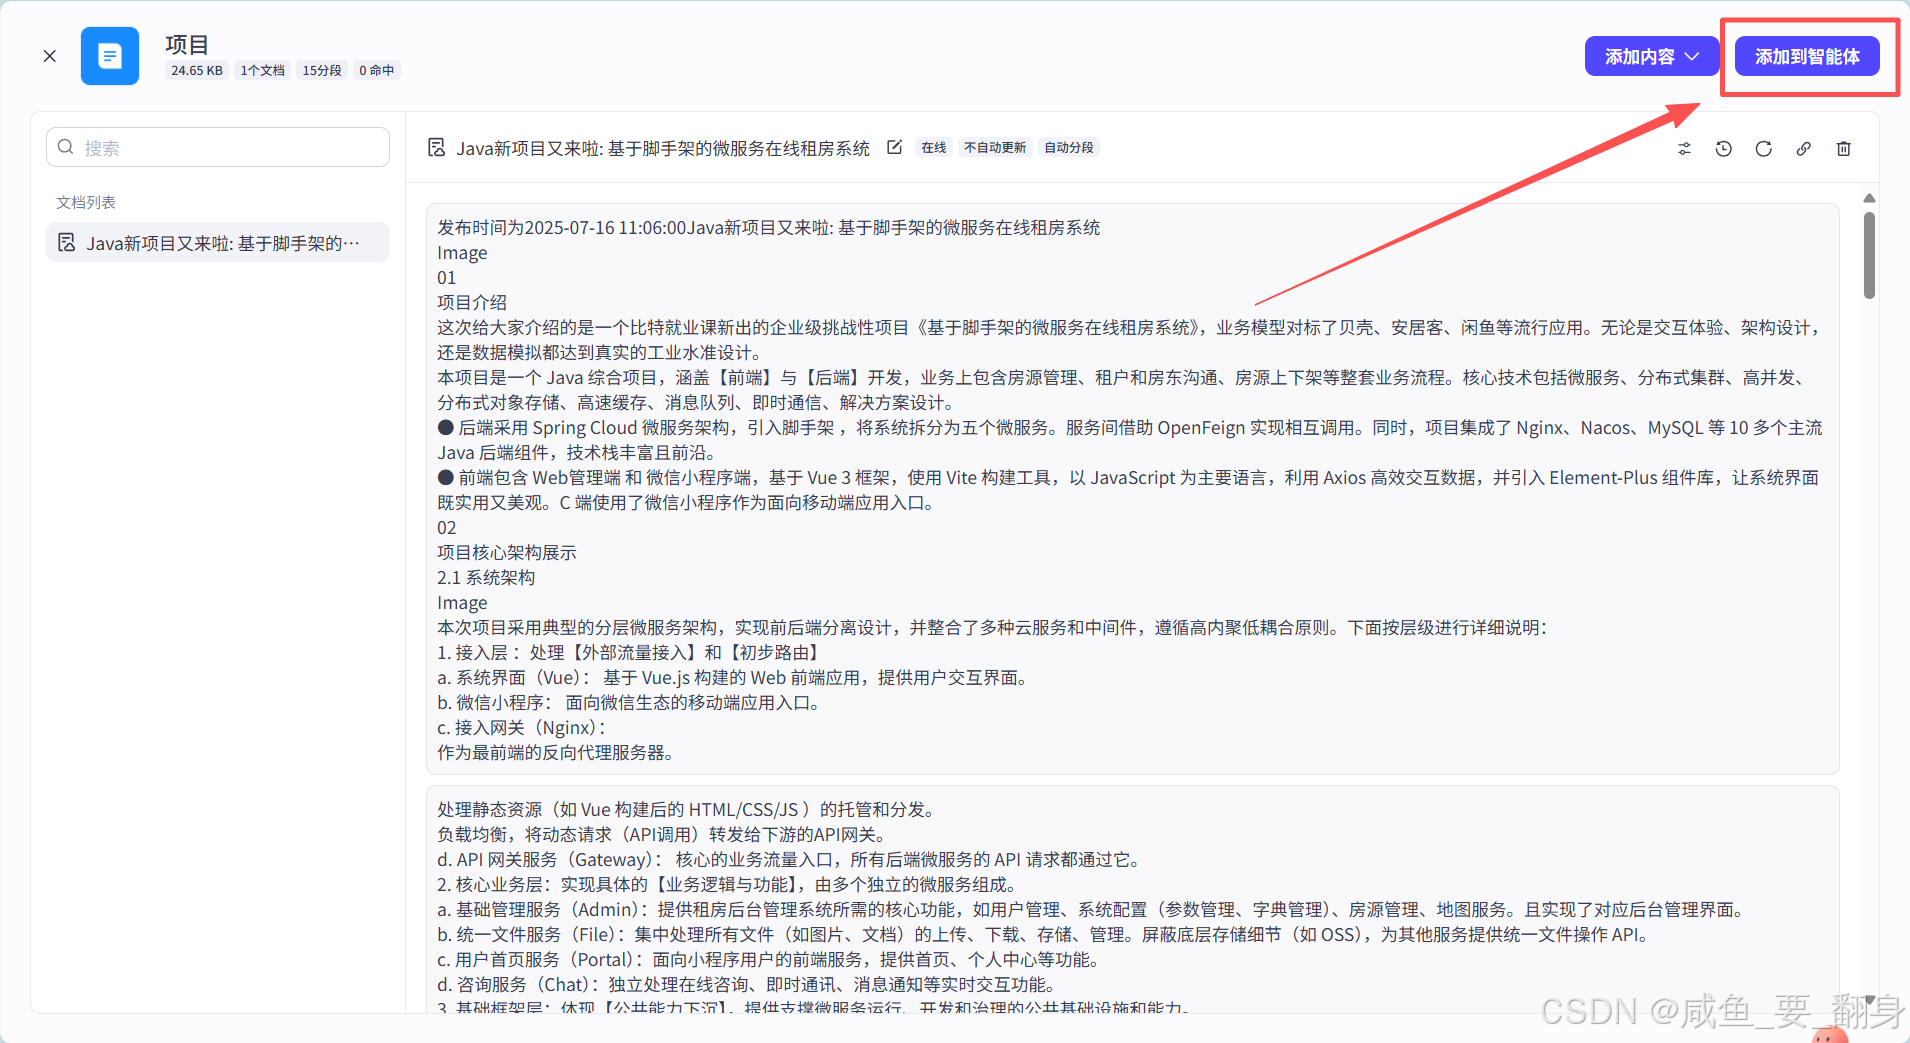Screen dimensions: 1910x1043
Task: Click the 15分段 badge
Action: coord(322,70)
